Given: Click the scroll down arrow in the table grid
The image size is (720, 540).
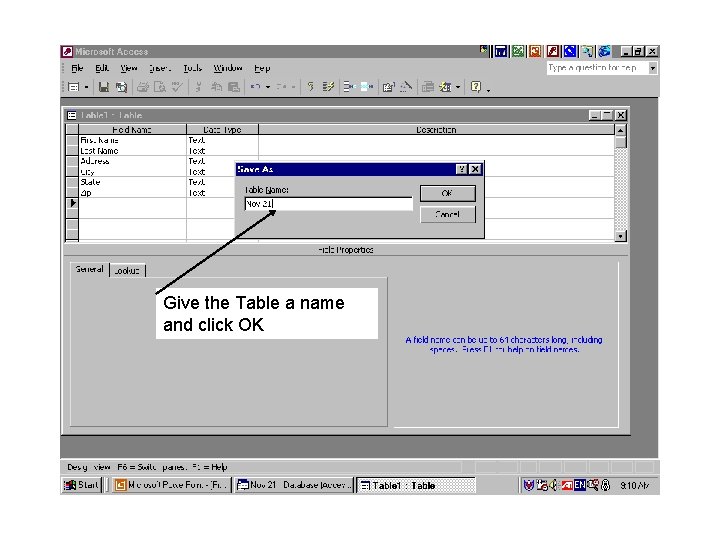Looking at the screenshot, I should coord(620,236).
